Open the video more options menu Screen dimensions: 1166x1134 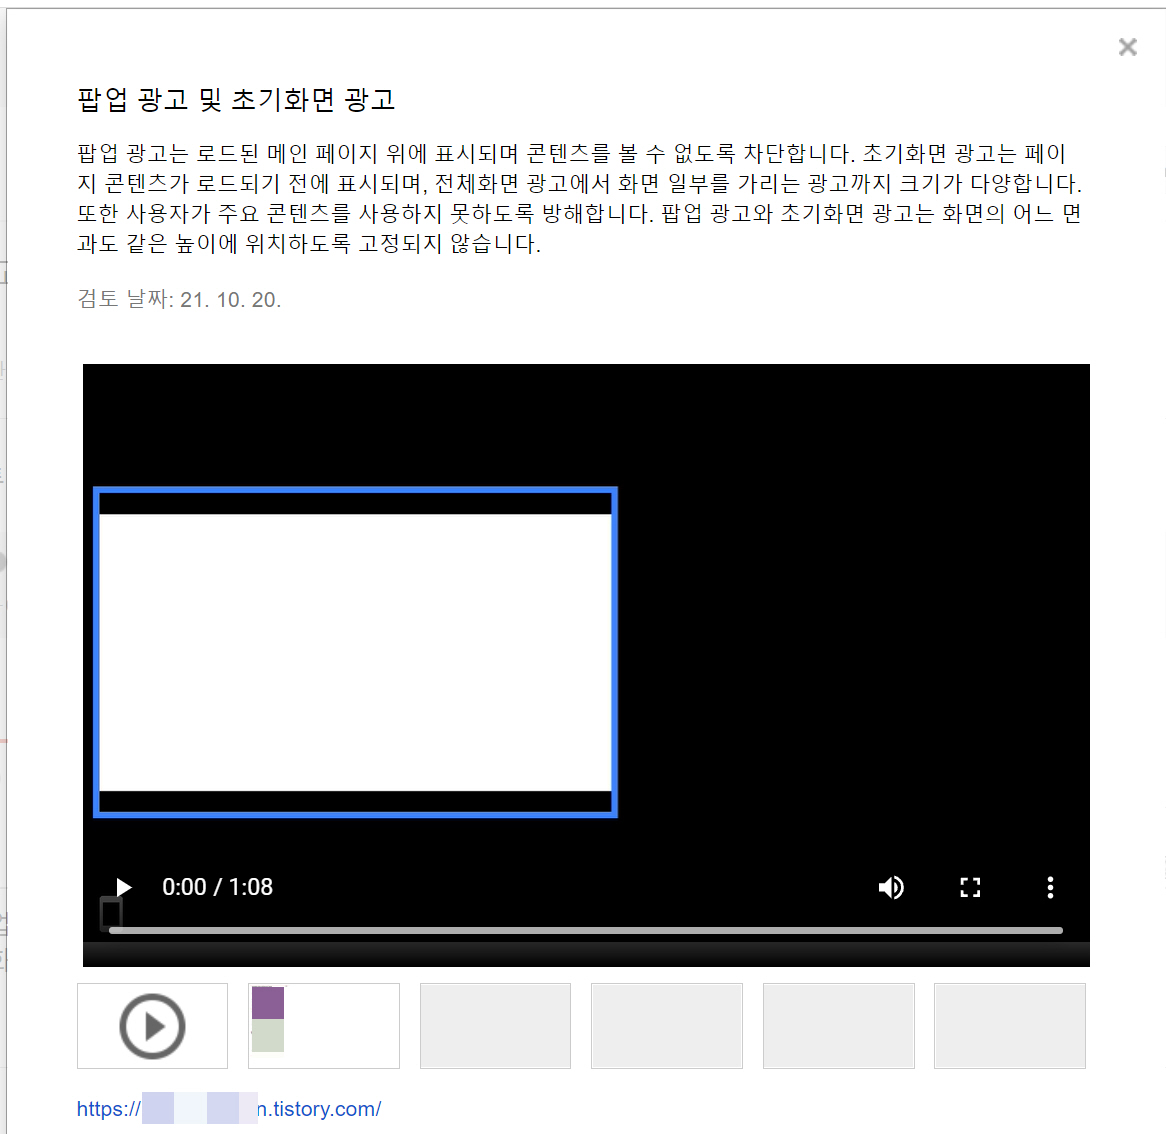pyautogui.click(x=1050, y=887)
